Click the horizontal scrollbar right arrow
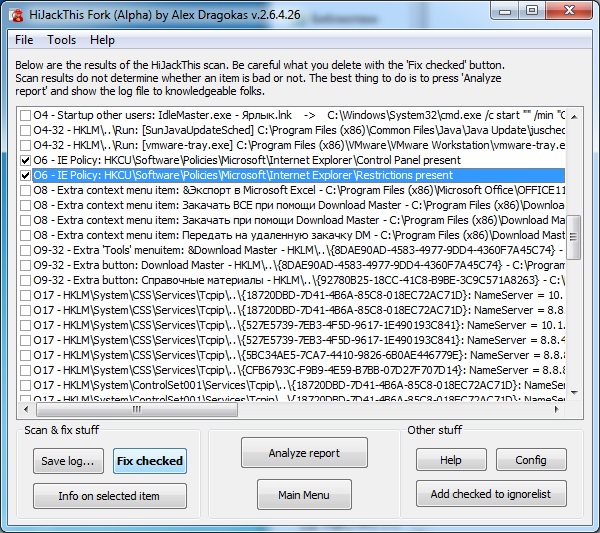Image resolution: width=600 pixels, height=533 pixels. click(x=556, y=409)
